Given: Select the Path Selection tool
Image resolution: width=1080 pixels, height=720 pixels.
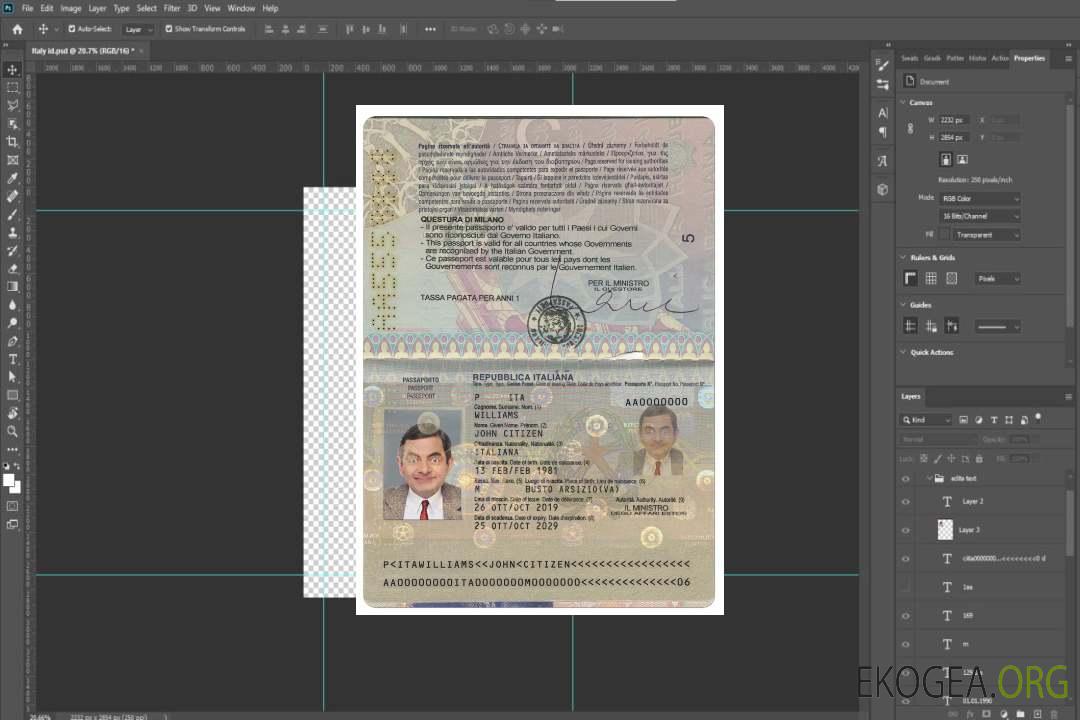Looking at the screenshot, I should click(x=12, y=377).
